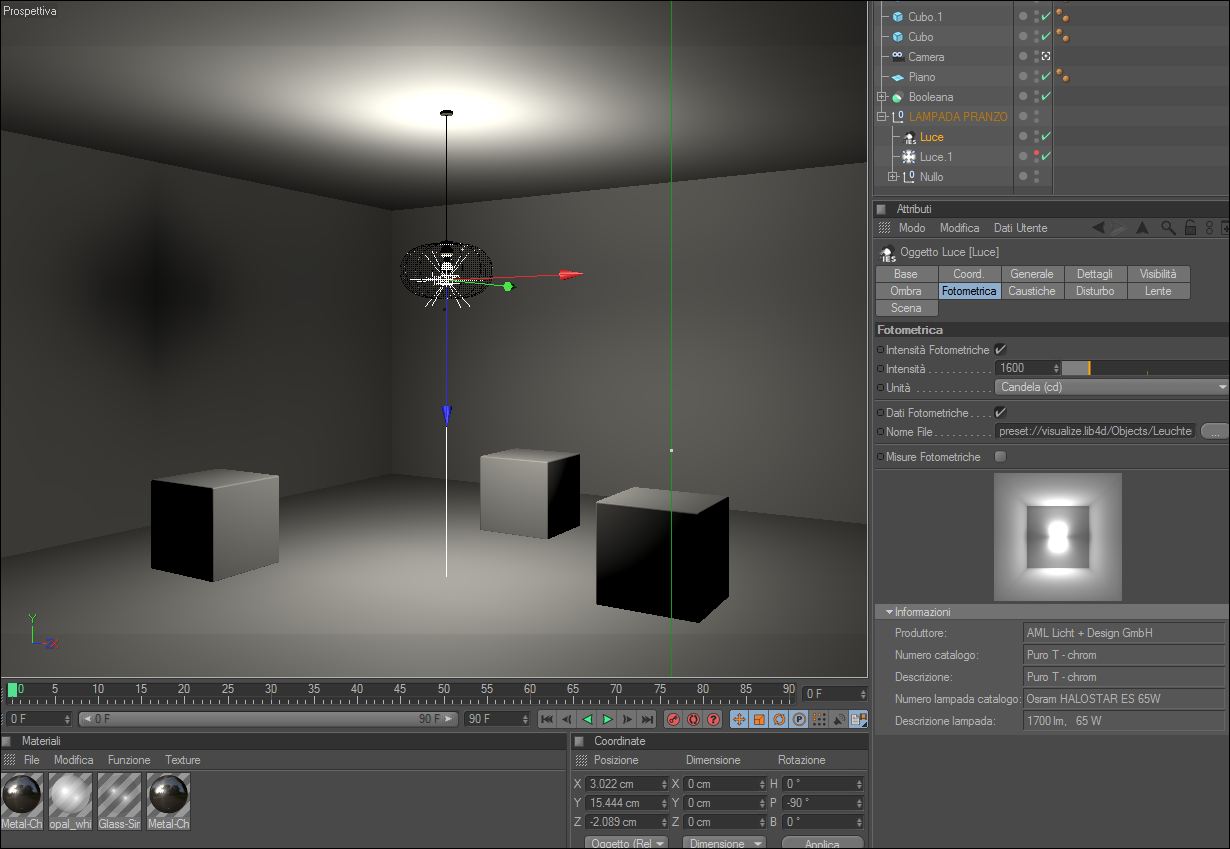Open the Modo menu in Attributi
The height and width of the screenshot is (849, 1230).
click(911, 228)
